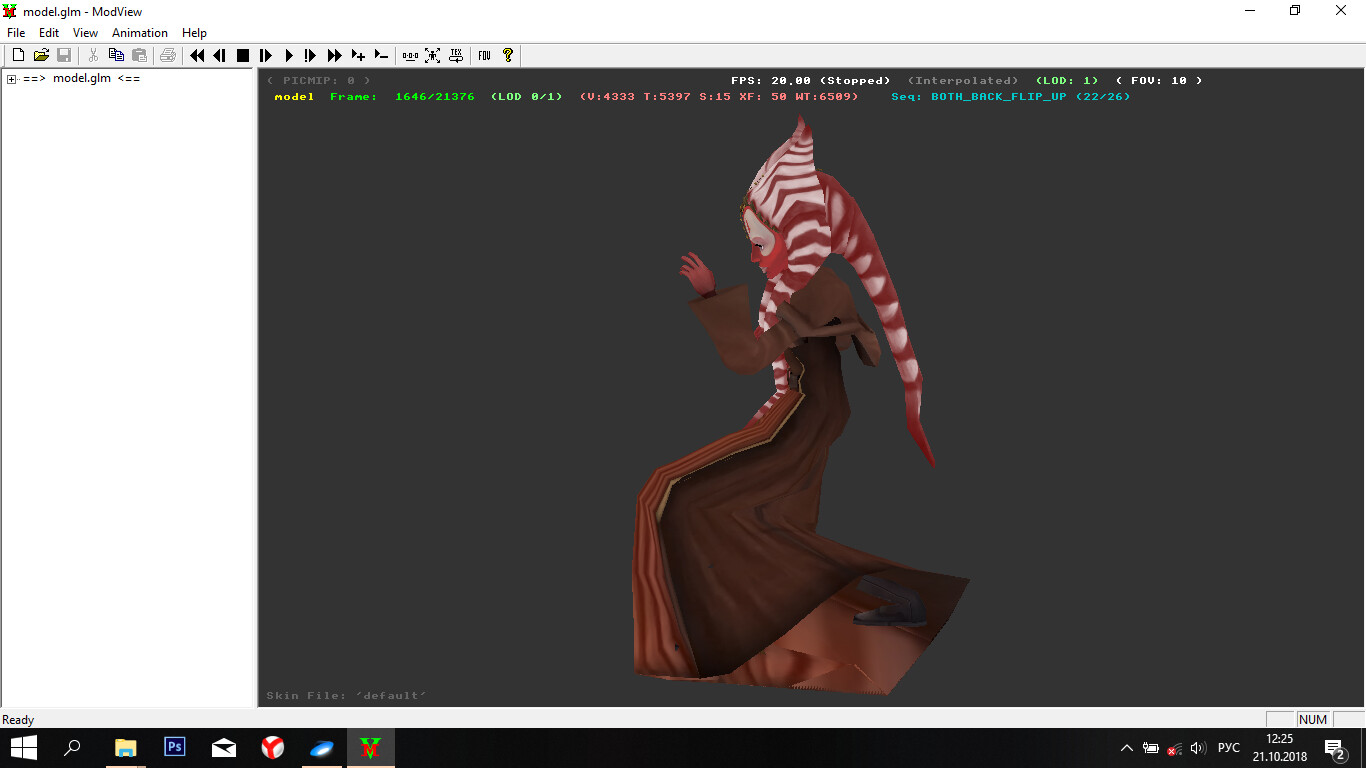This screenshot has width=1366, height=768.
Task: Open File Explorer from taskbar
Action: [125, 748]
